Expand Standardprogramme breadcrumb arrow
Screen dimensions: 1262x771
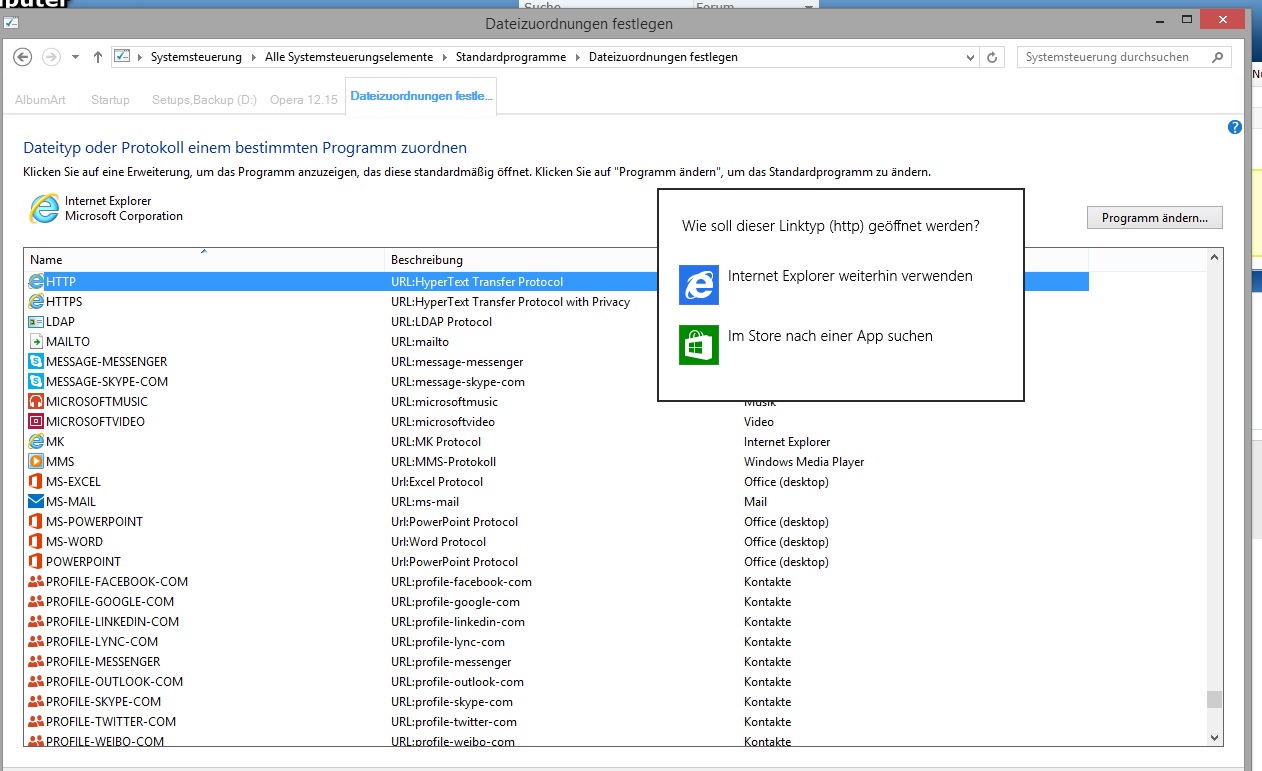578,57
